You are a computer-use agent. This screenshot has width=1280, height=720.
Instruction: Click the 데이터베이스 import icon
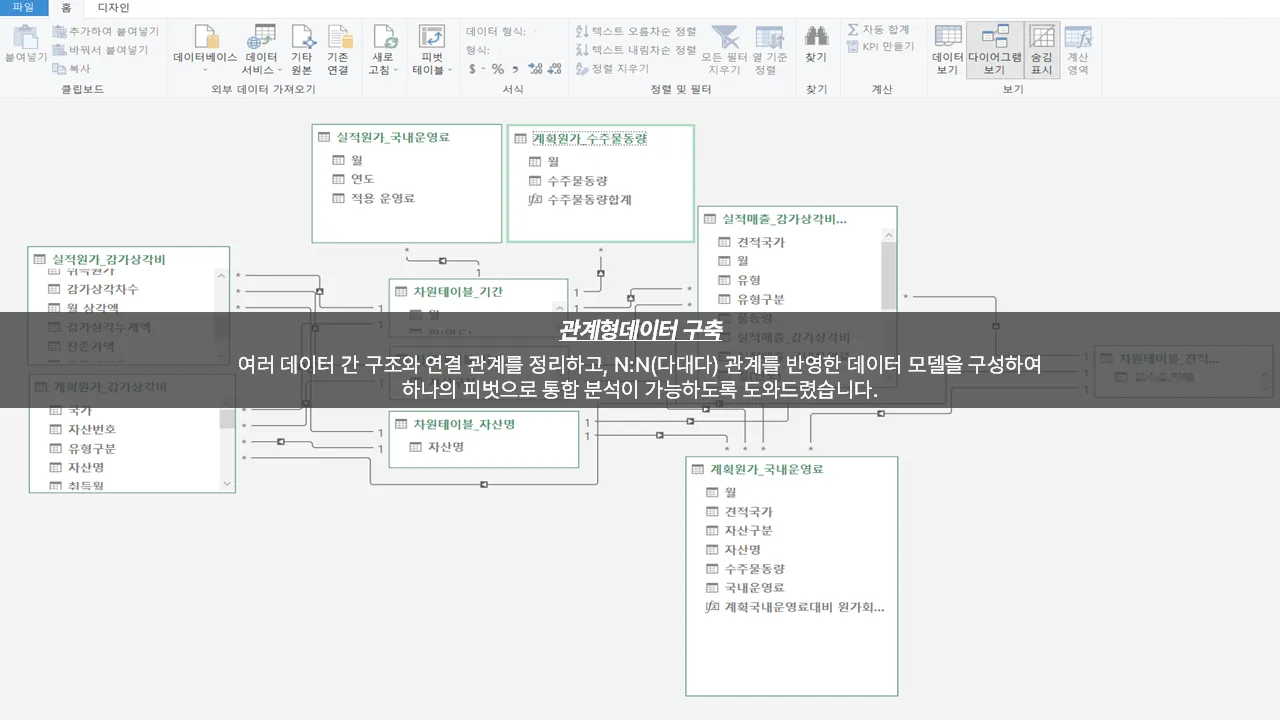tap(205, 50)
